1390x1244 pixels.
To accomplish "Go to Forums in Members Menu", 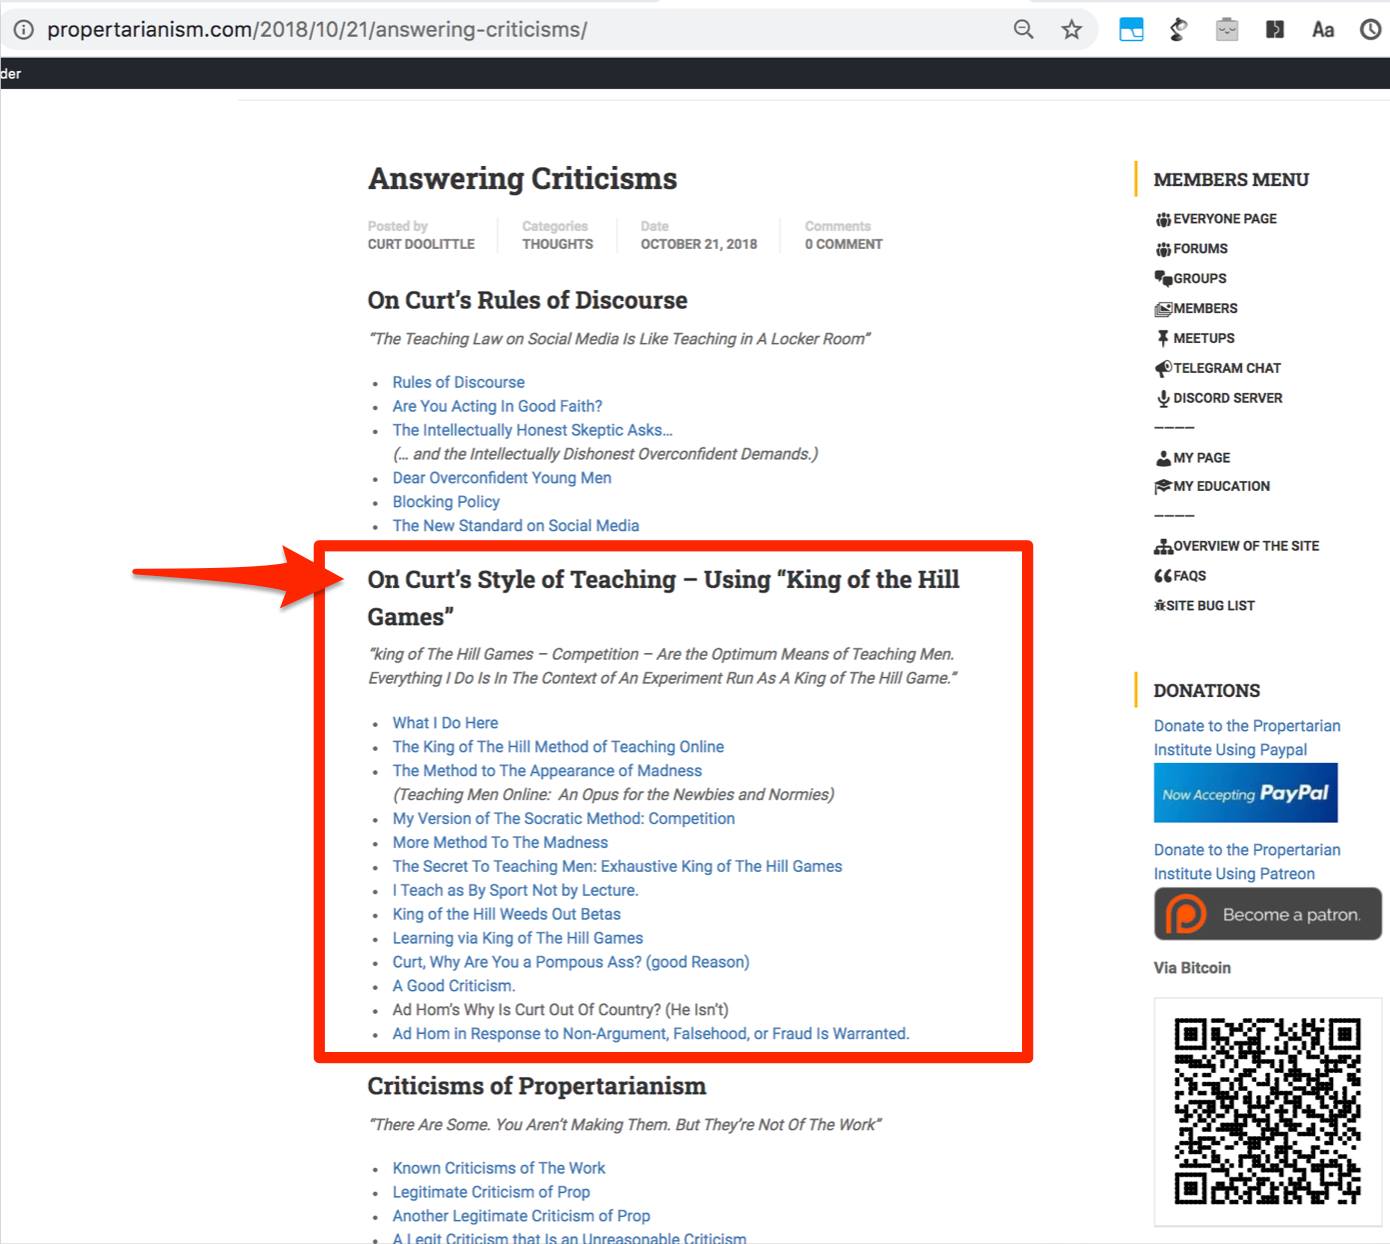I will pyautogui.click(x=1200, y=249).
